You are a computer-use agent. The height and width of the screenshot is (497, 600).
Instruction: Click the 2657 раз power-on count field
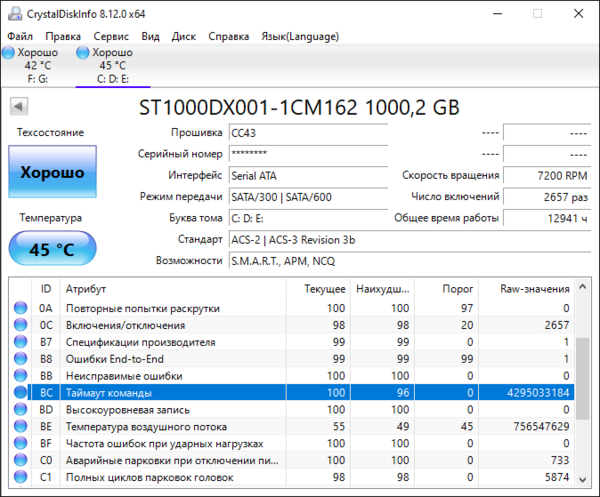click(547, 197)
